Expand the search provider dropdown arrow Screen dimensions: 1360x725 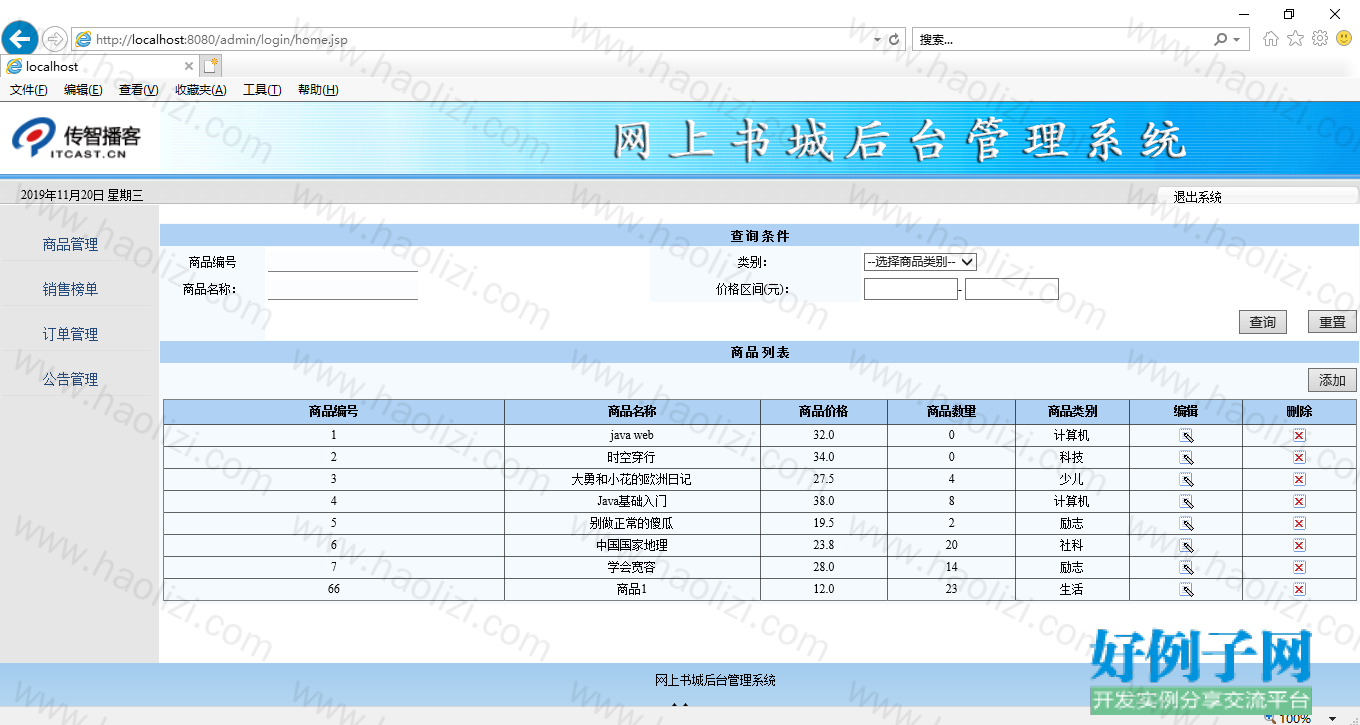[1237, 40]
